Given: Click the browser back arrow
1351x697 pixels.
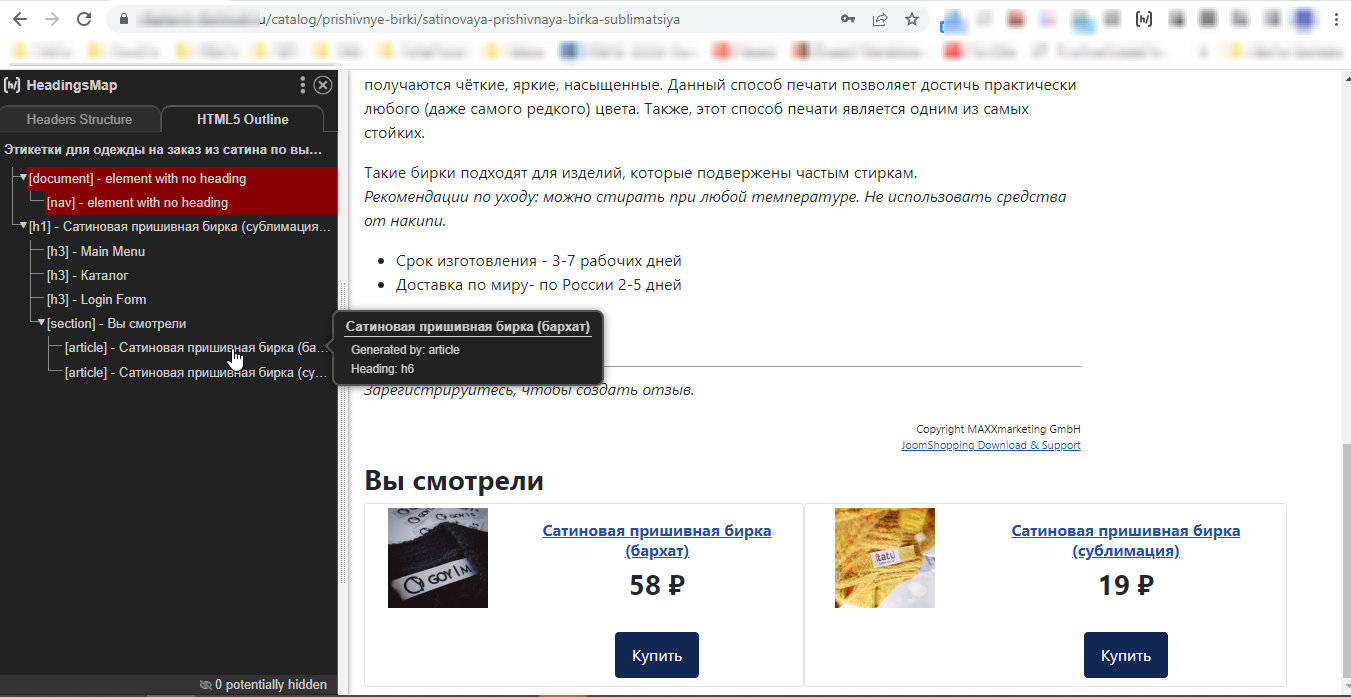Looking at the screenshot, I should tap(20, 18).
